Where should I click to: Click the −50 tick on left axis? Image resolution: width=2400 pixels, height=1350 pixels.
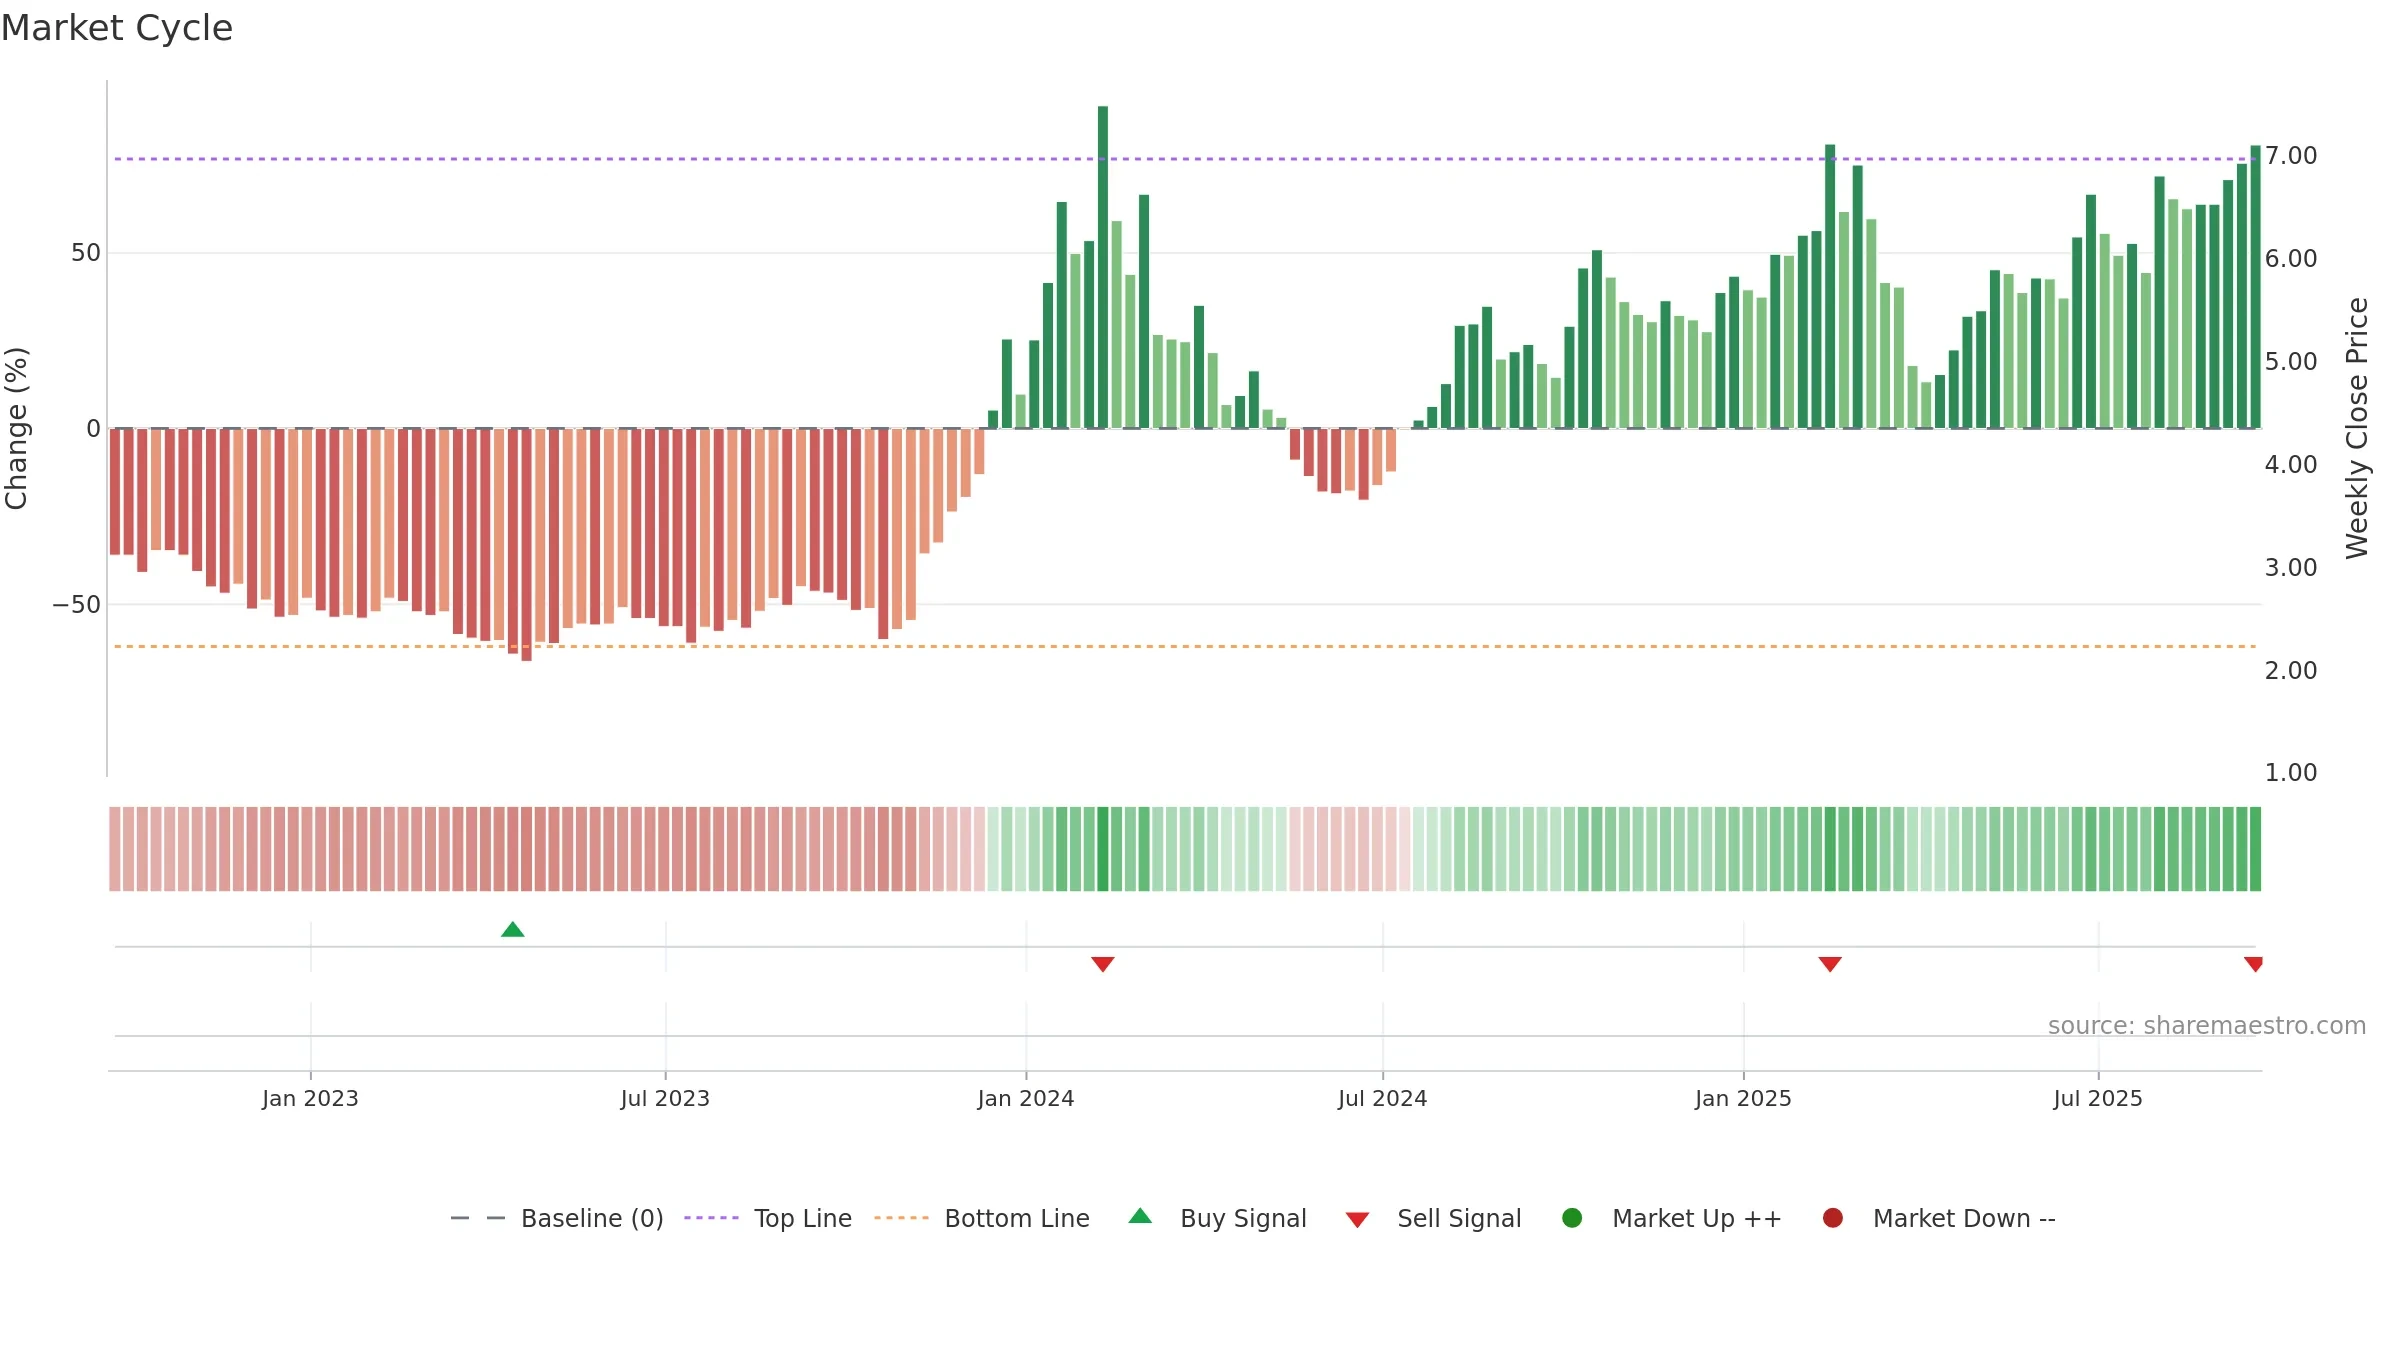click(77, 605)
